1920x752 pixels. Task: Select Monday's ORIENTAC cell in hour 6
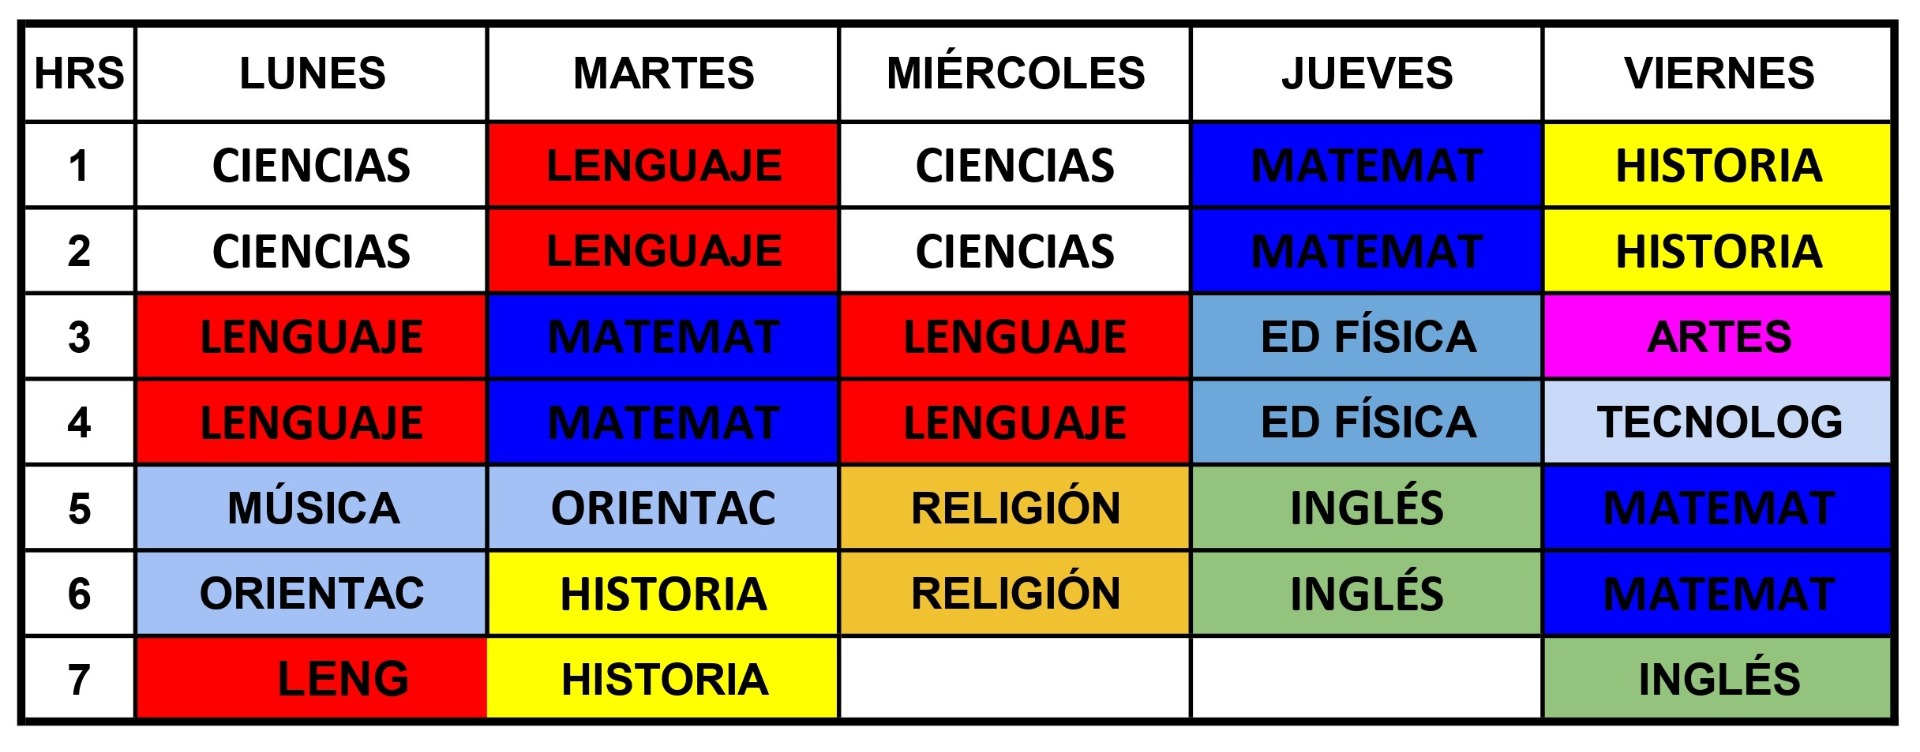(x=312, y=594)
